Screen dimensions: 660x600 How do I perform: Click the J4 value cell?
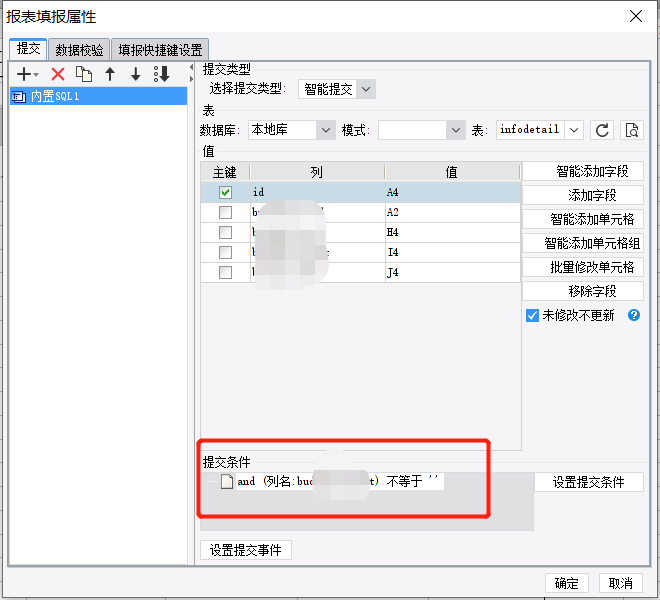click(x=453, y=272)
